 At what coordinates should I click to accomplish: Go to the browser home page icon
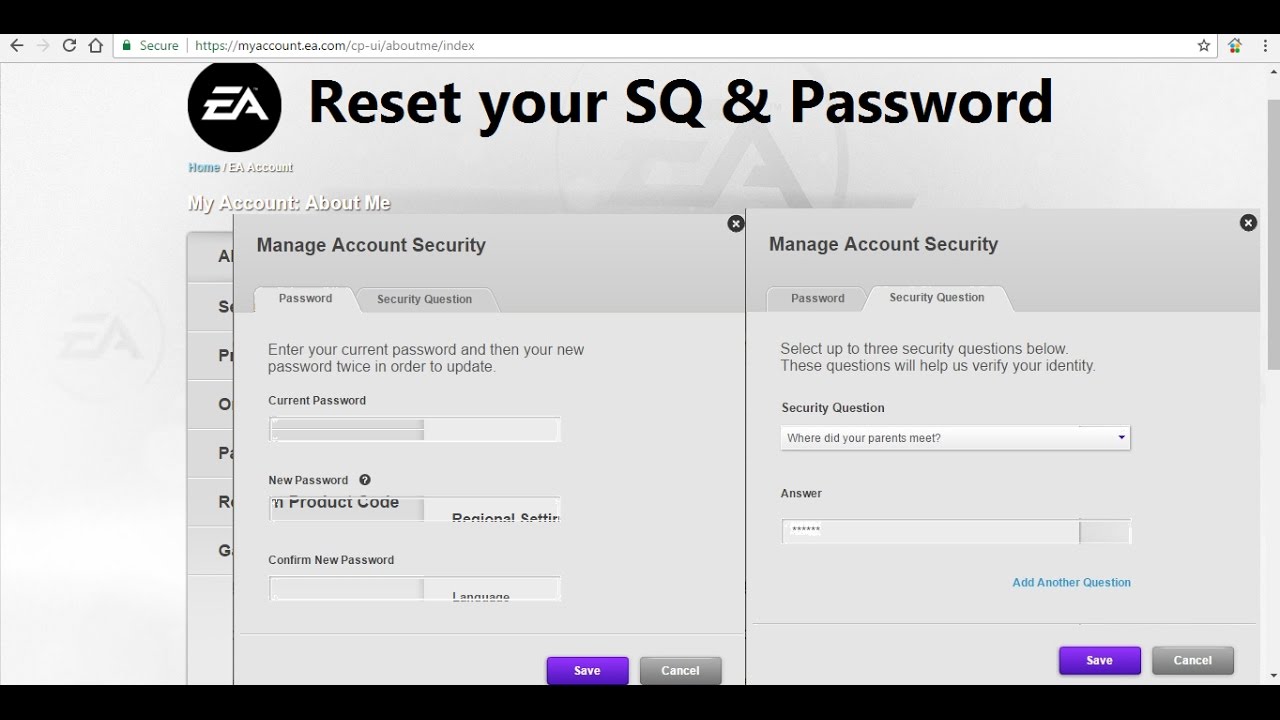96,45
